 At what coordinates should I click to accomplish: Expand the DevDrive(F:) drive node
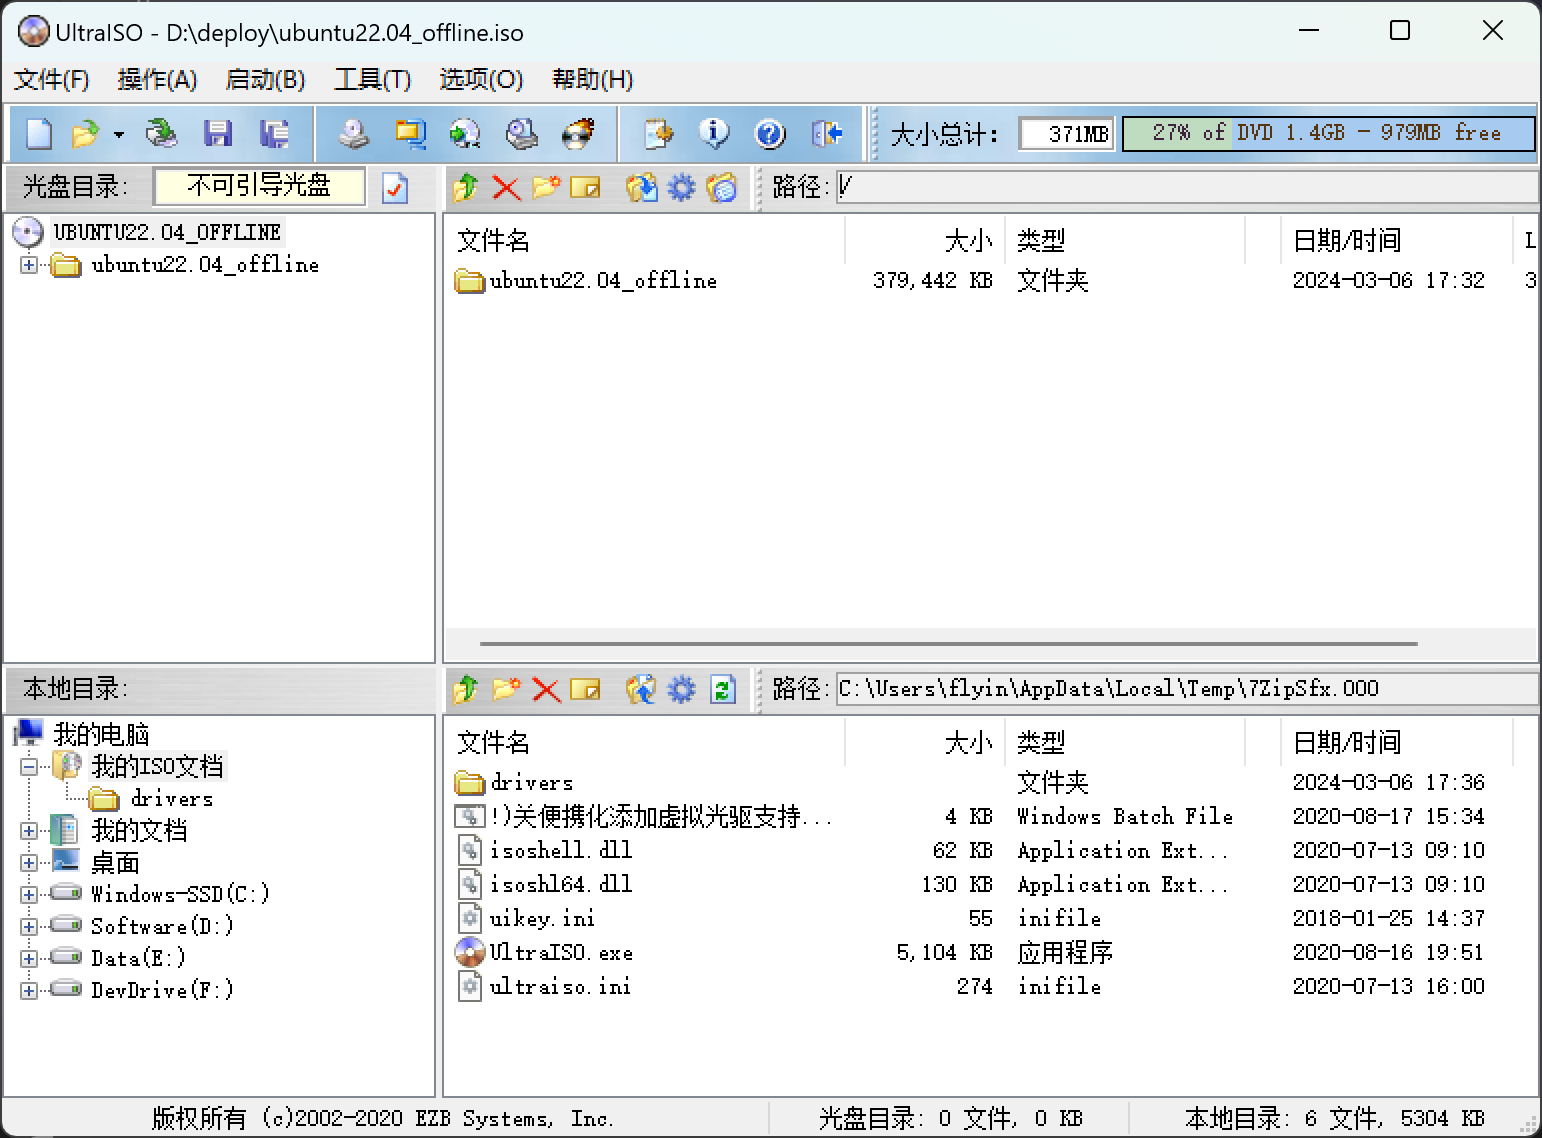(29, 991)
